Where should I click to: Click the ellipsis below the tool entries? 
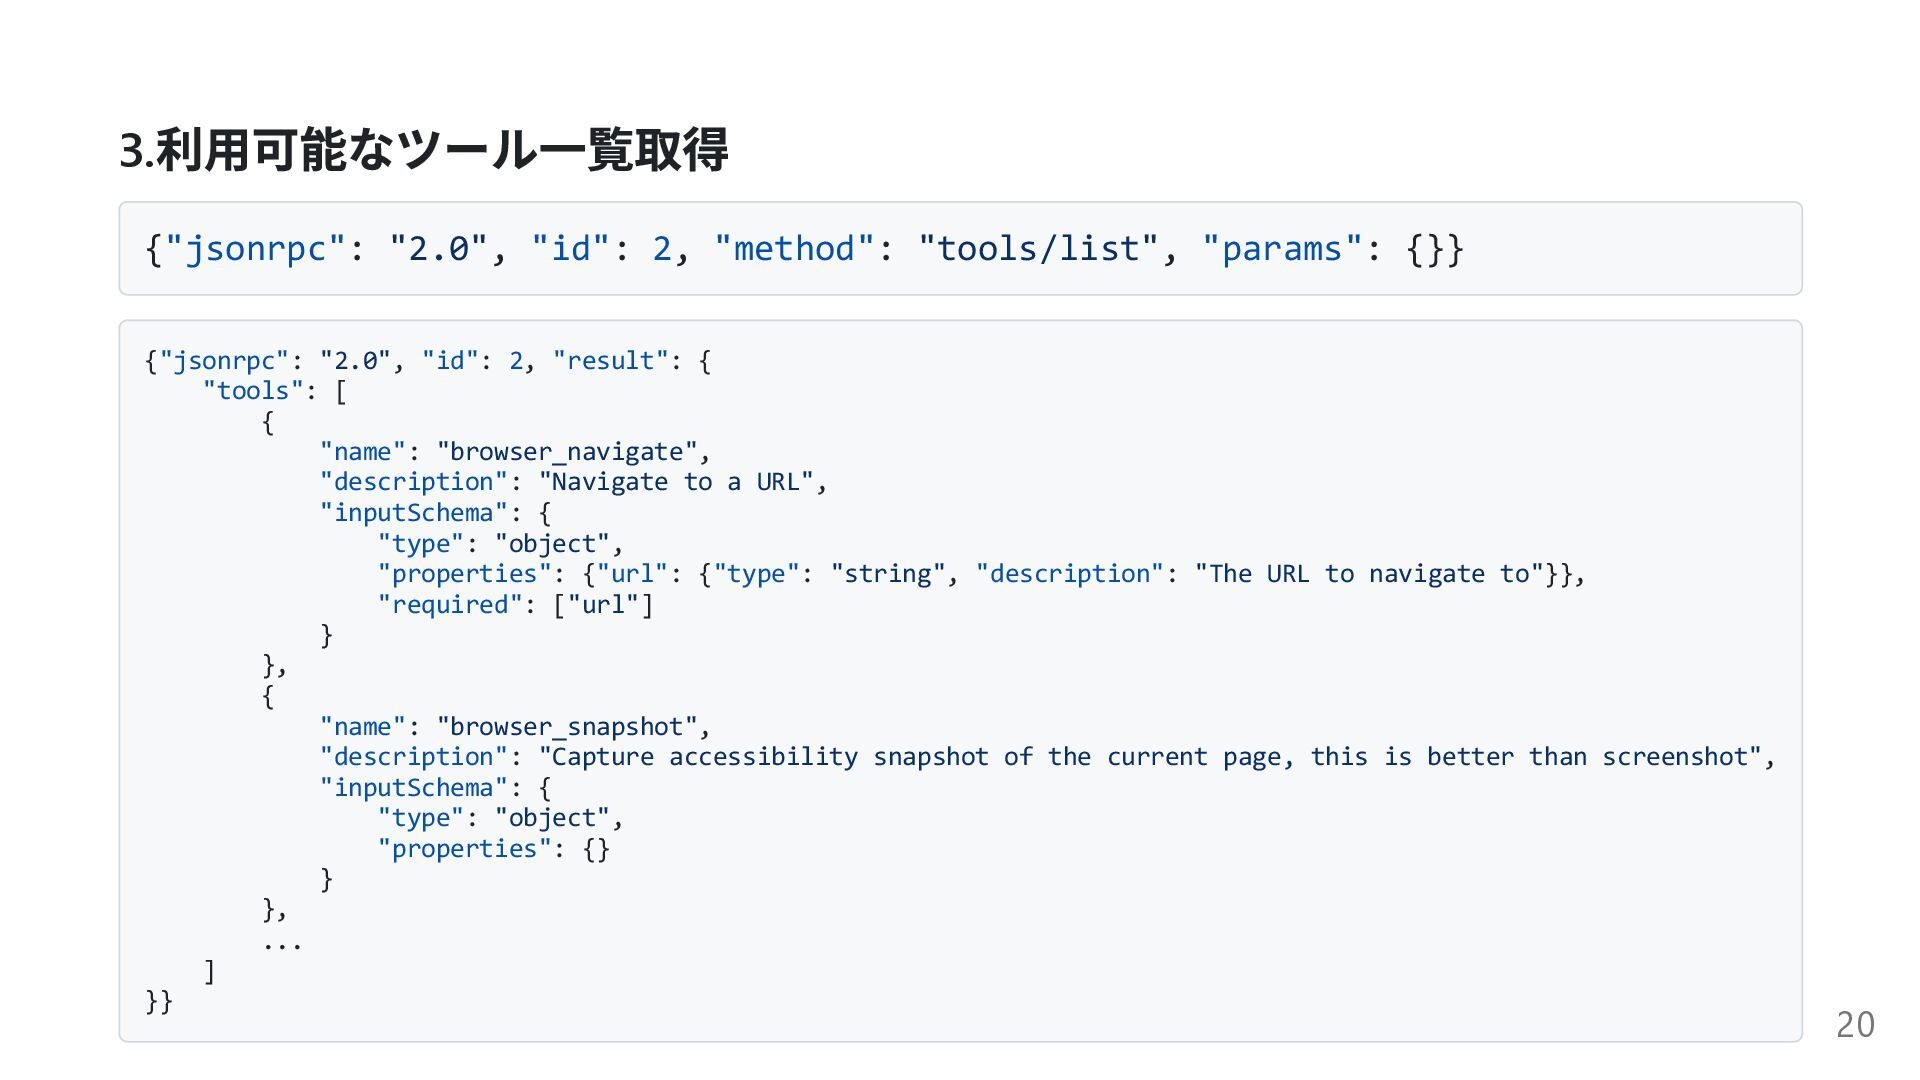pyautogui.click(x=282, y=942)
